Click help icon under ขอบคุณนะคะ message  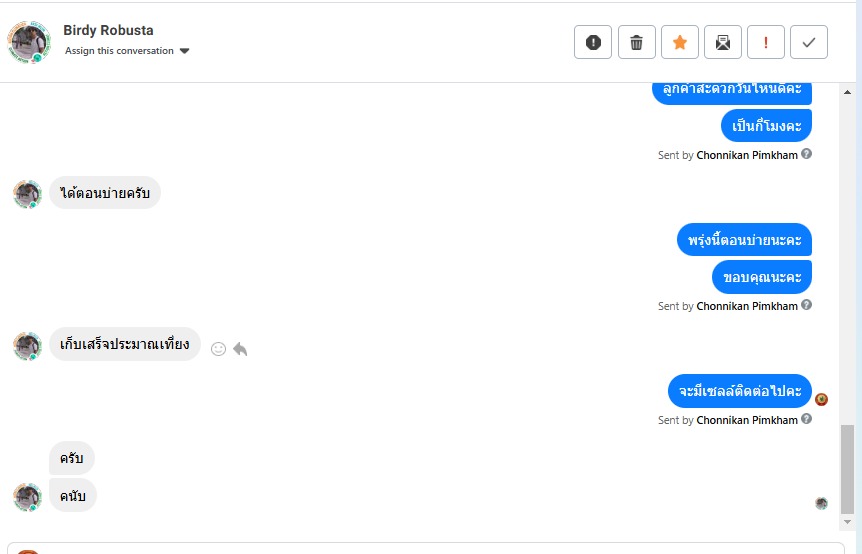[x=806, y=305]
